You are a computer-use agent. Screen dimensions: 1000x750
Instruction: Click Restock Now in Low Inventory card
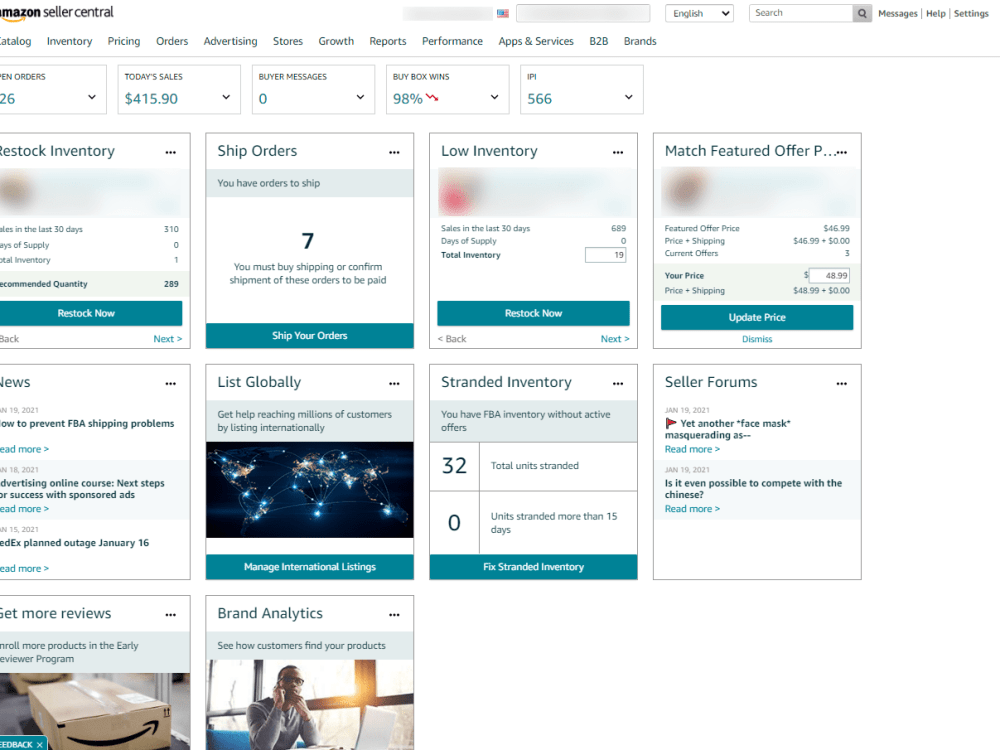tap(533, 313)
